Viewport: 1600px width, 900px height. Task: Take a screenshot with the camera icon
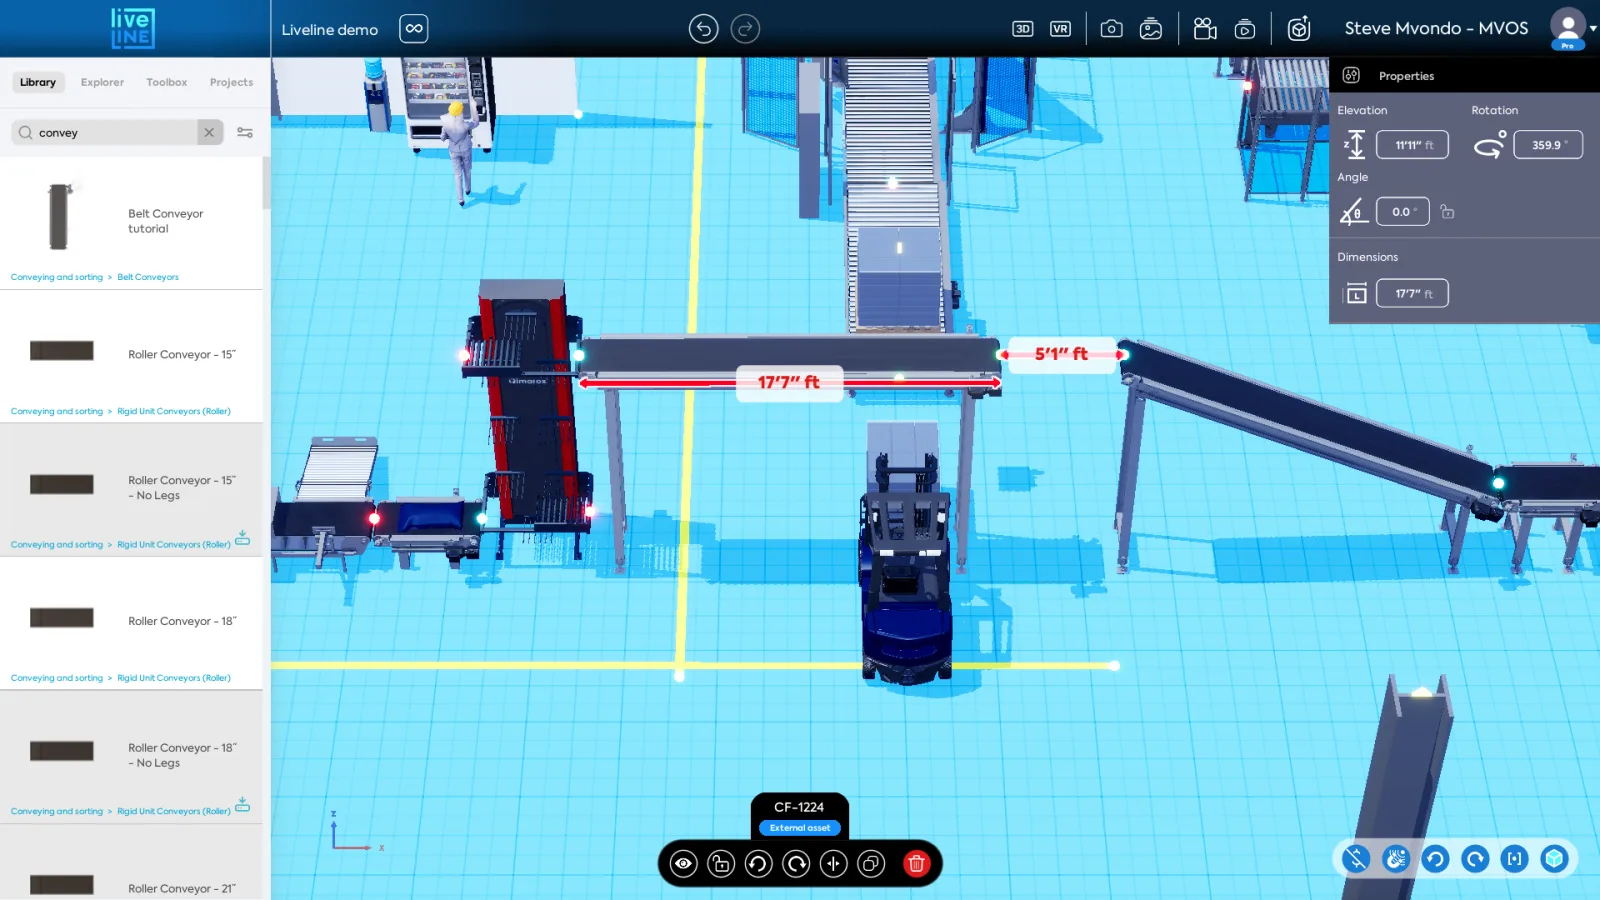click(x=1111, y=29)
